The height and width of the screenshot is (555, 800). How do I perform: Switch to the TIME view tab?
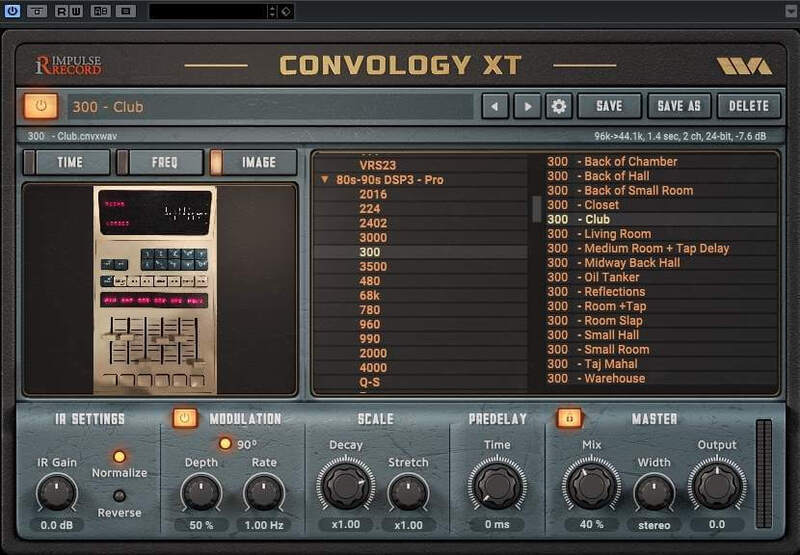click(69, 162)
